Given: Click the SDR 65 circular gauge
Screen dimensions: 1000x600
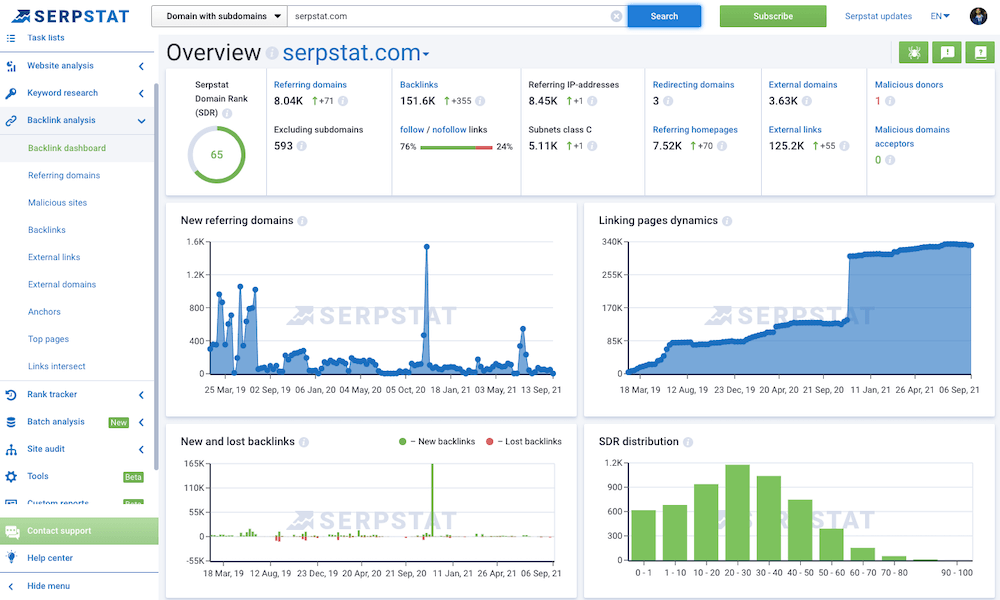Looking at the screenshot, I should coord(217,155).
